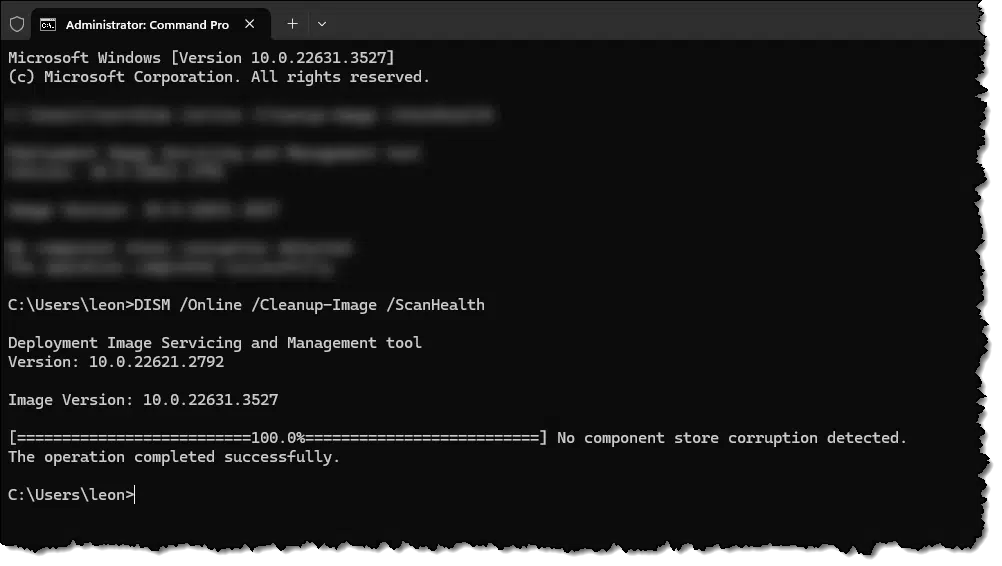Viewport: 1002px width, 566px height.
Task: Open a new terminal tab with plus
Action: tap(292, 24)
